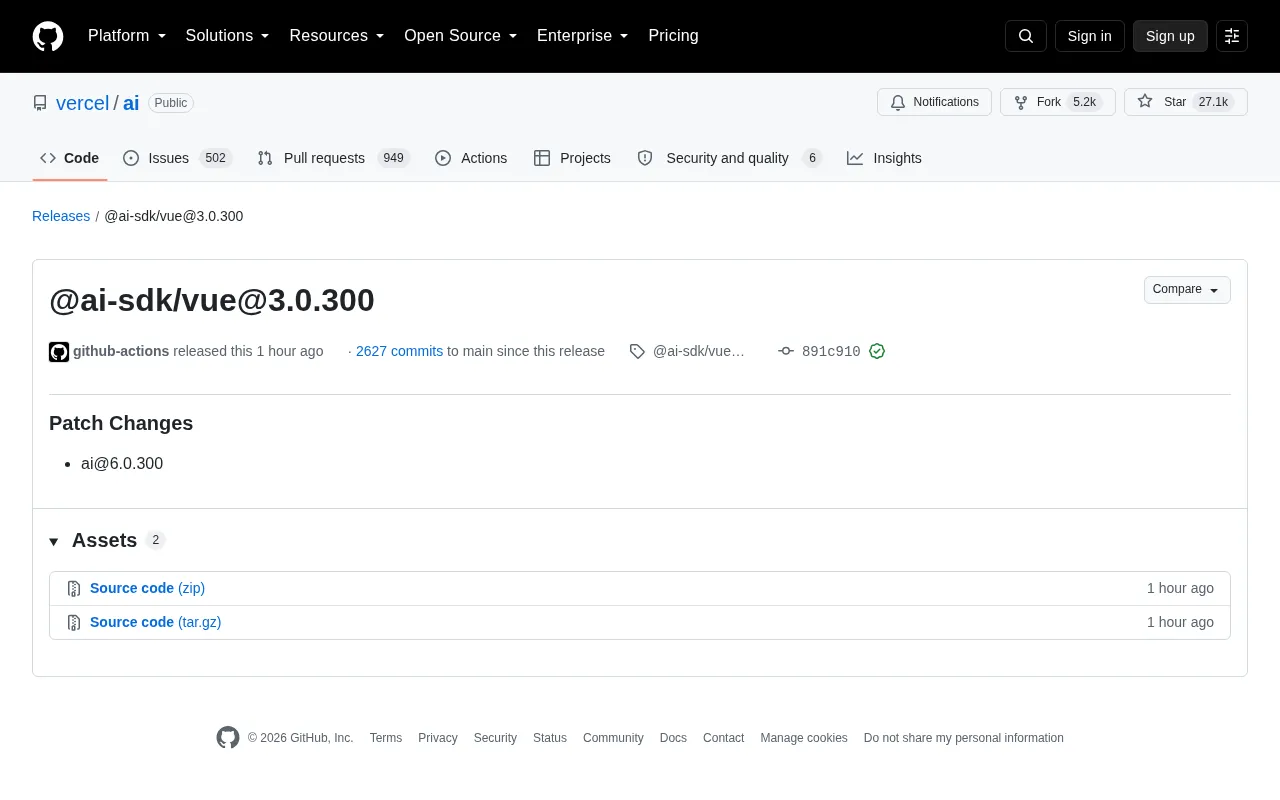Expand the Solutions dropdown
This screenshot has height=800, width=1280.
228,36
